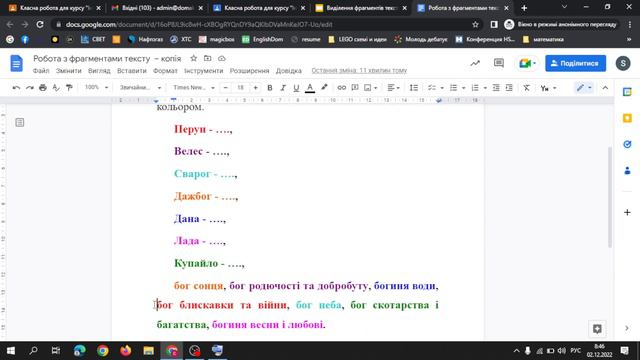Open the activity dashboard trend icon
The height and width of the screenshot is (360, 640).
pos(475,63)
